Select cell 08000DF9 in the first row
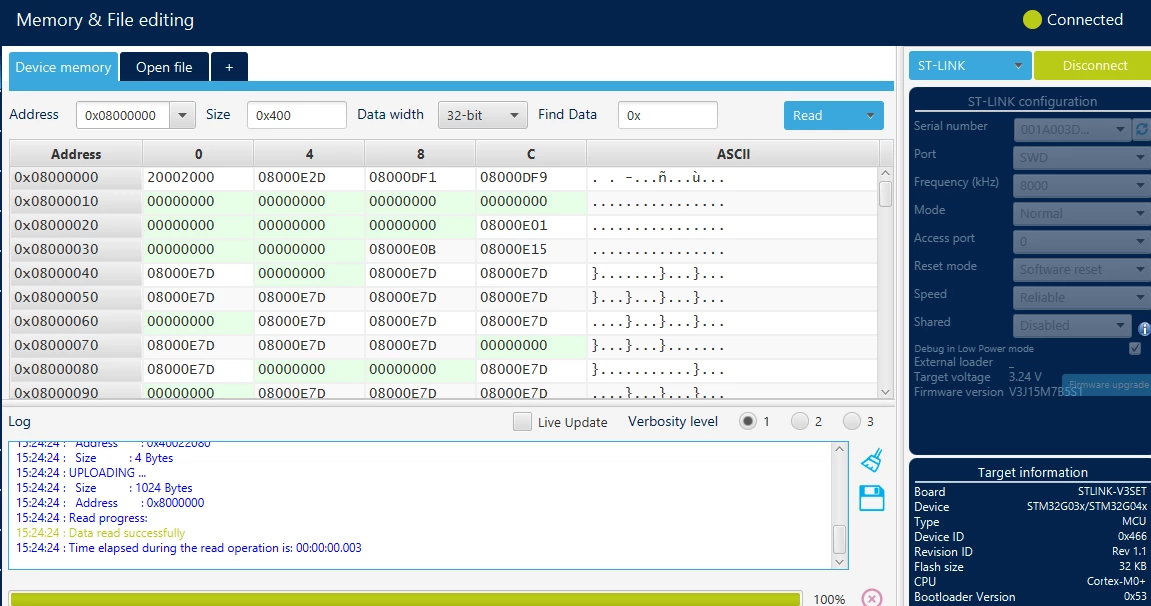Image resolution: width=1151 pixels, height=606 pixels. tap(531, 178)
